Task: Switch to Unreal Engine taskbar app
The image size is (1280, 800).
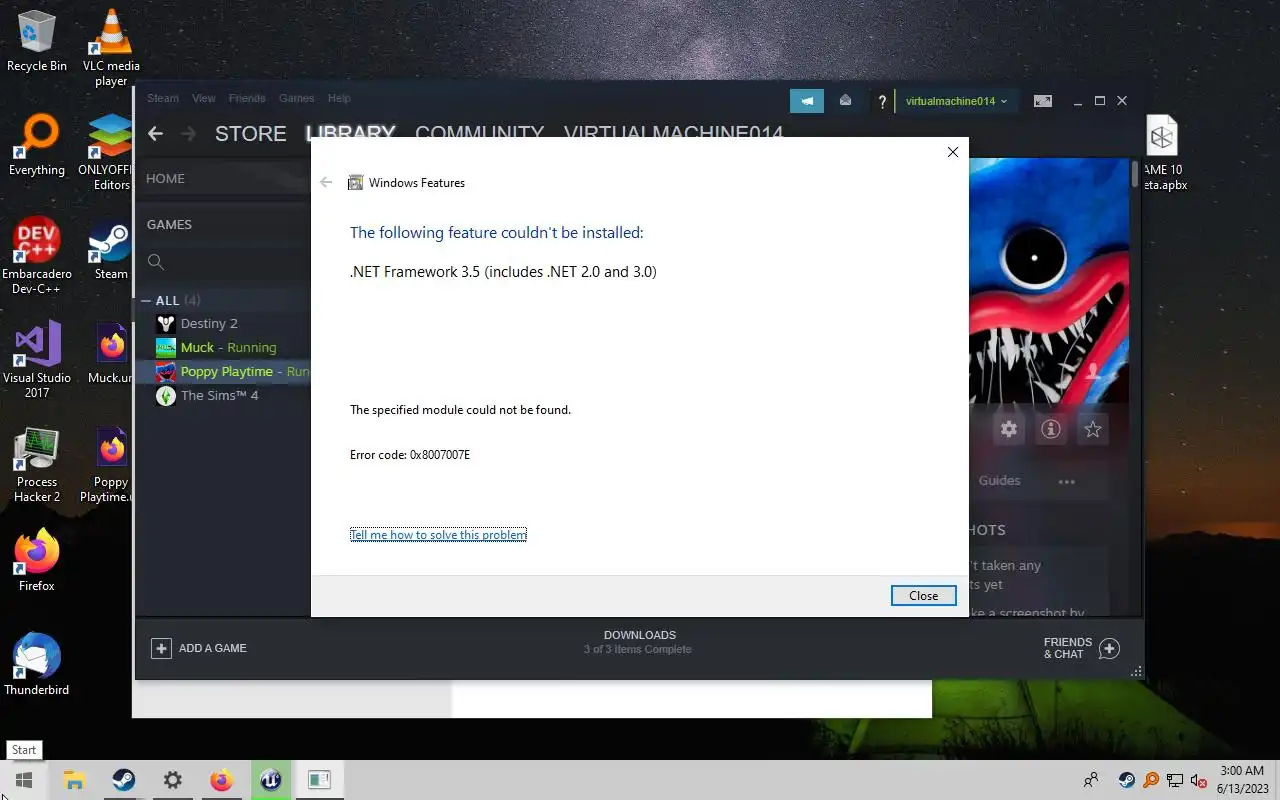Action: 271,781
